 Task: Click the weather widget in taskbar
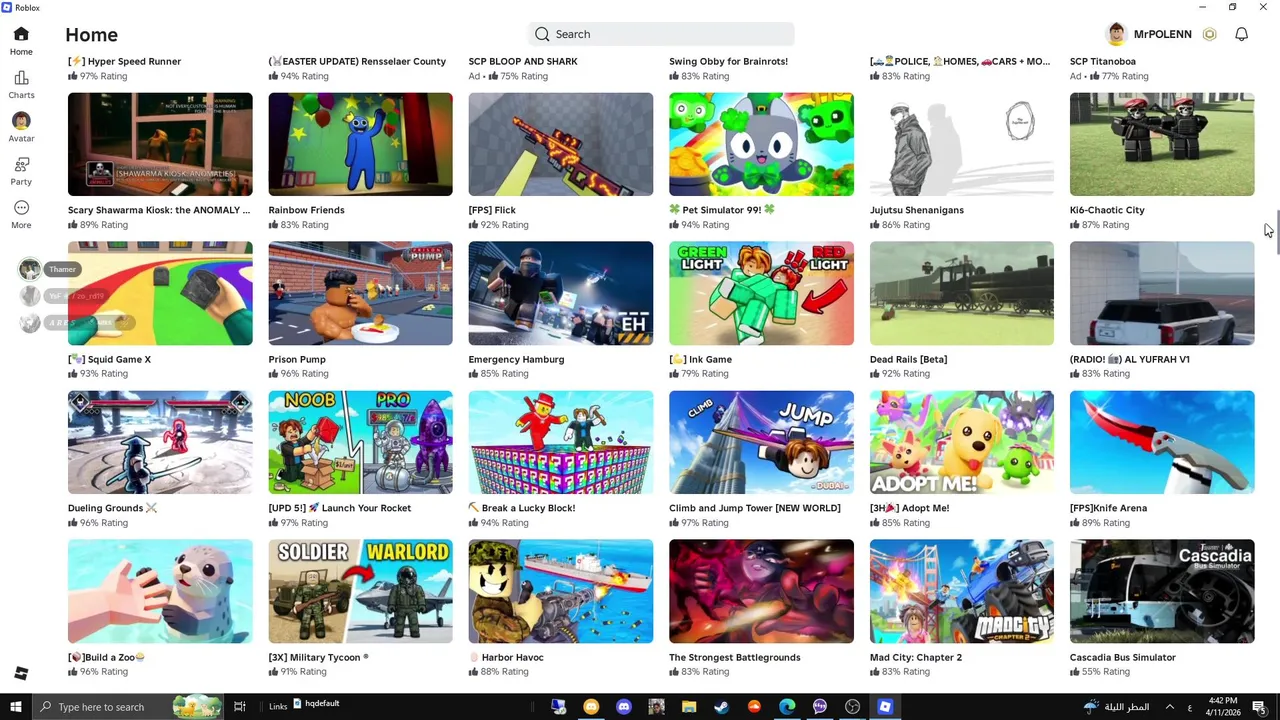pyautogui.click(x=1116, y=707)
